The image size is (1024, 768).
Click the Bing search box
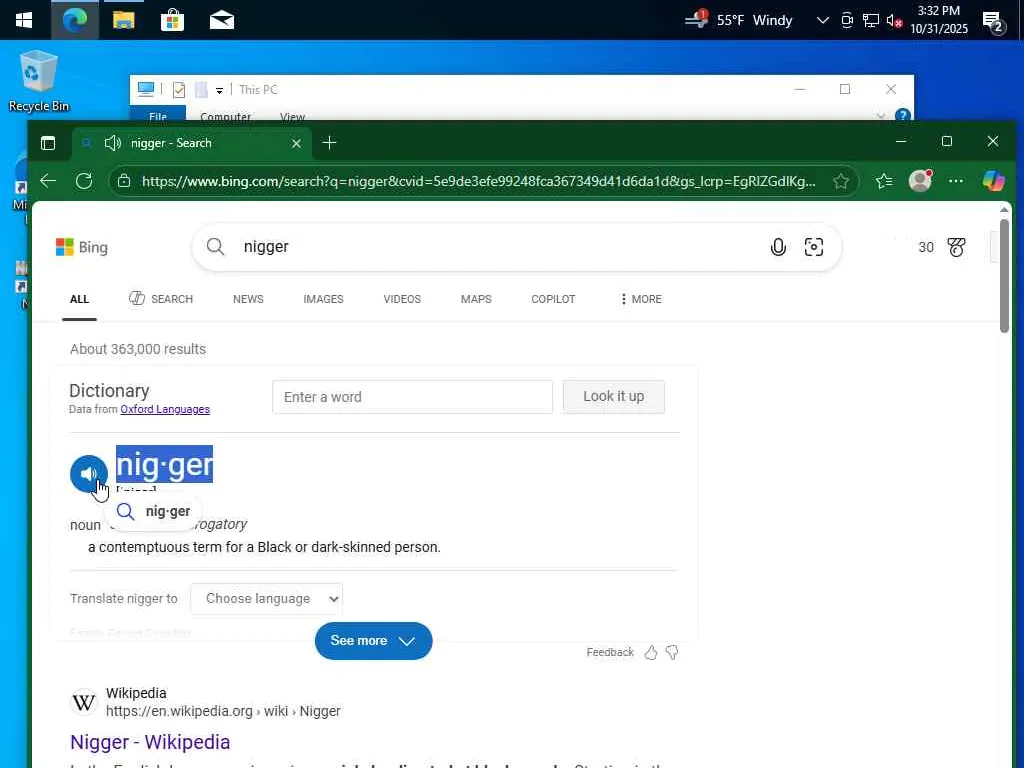tap(516, 247)
